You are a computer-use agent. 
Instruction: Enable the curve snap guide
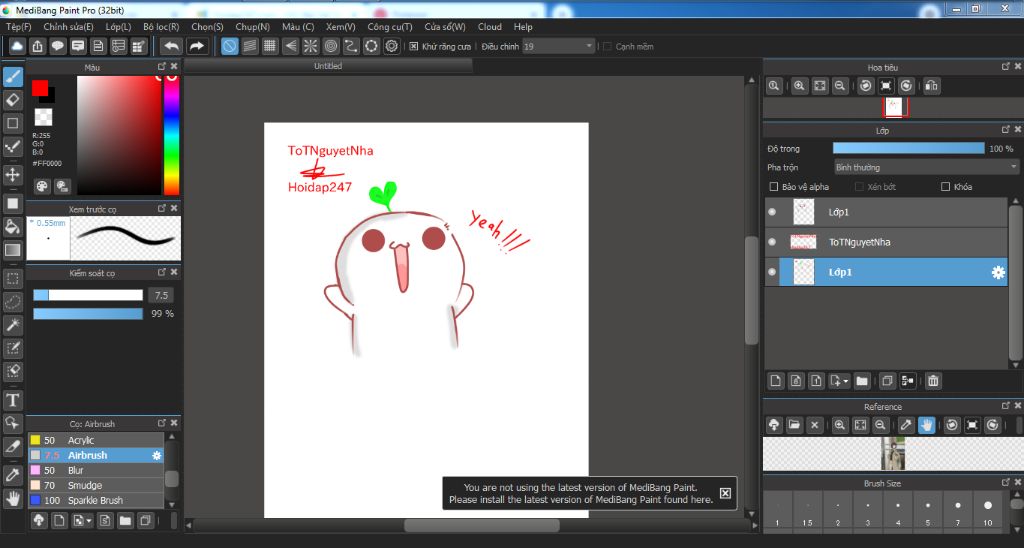pyautogui.click(x=351, y=46)
